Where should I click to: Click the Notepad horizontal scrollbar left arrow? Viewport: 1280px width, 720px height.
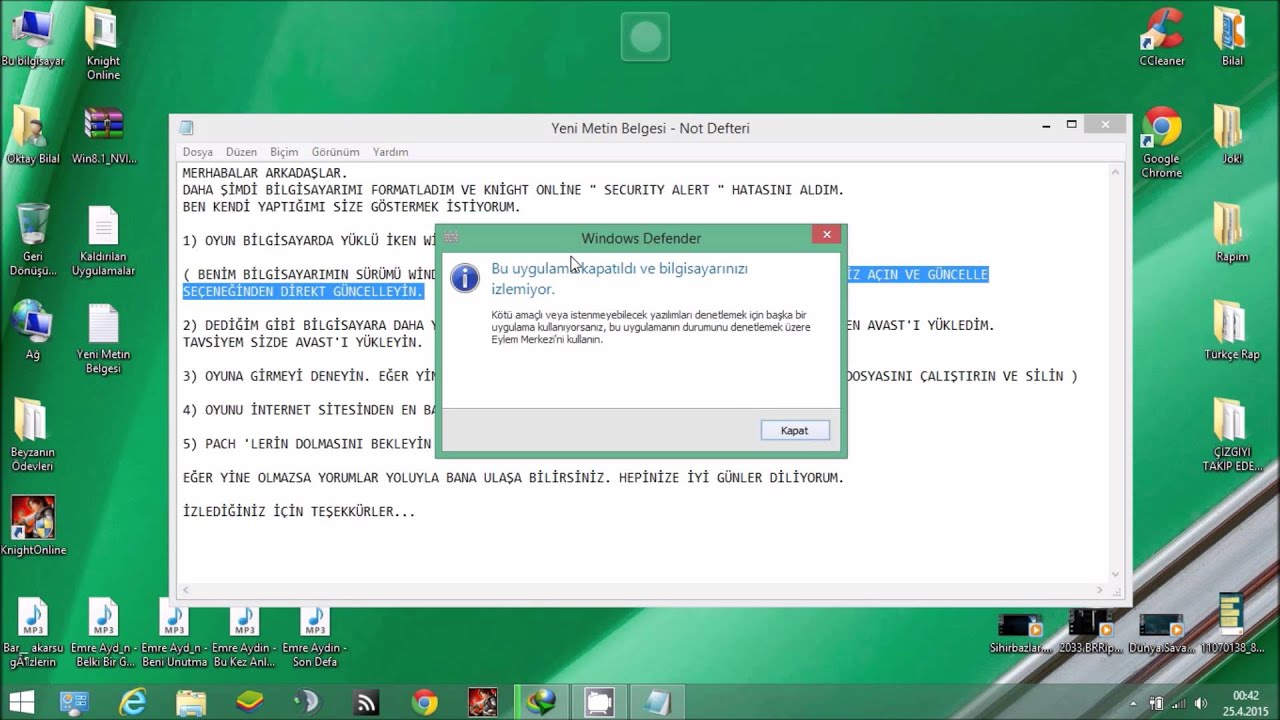coord(185,591)
